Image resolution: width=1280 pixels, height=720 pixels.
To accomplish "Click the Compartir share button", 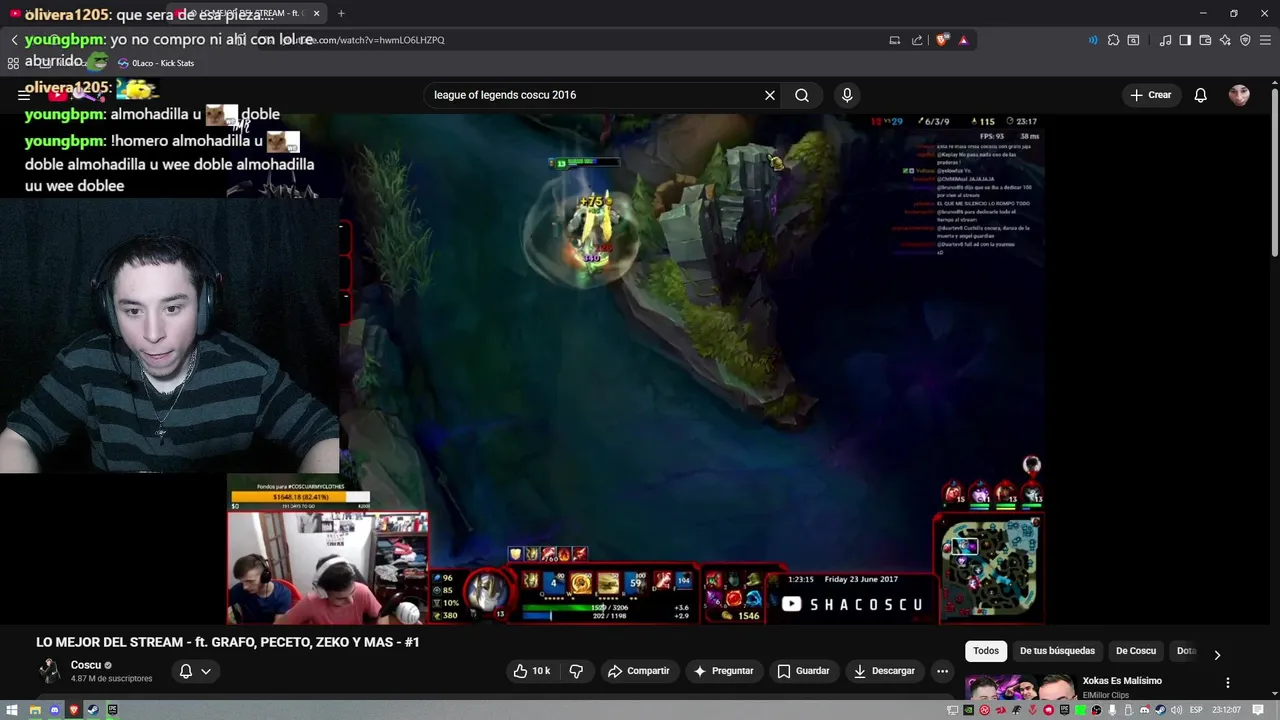I will pyautogui.click(x=638, y=671).
